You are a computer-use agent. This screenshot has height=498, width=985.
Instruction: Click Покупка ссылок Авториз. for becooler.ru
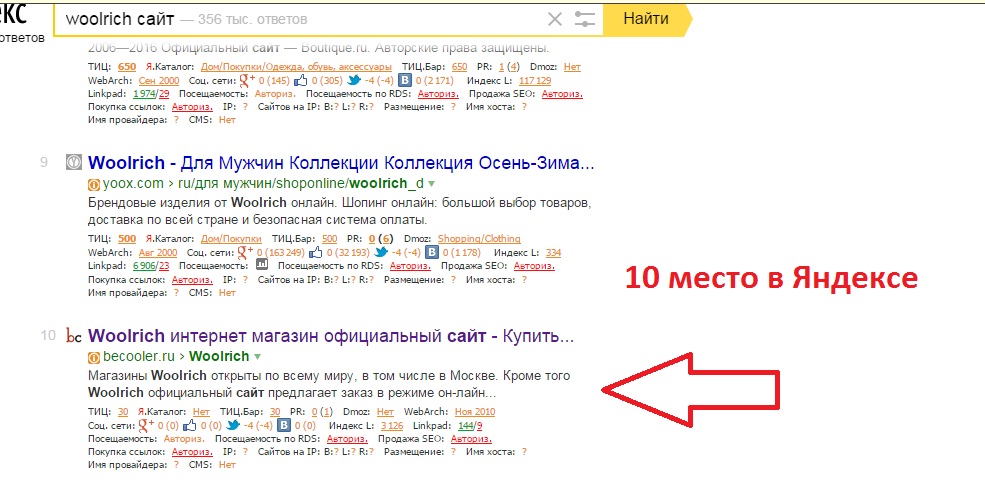(x=192, y=452)
